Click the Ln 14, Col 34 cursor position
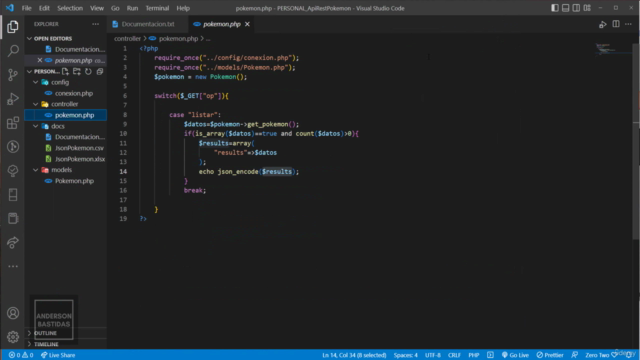 click(x=354, y=355)
